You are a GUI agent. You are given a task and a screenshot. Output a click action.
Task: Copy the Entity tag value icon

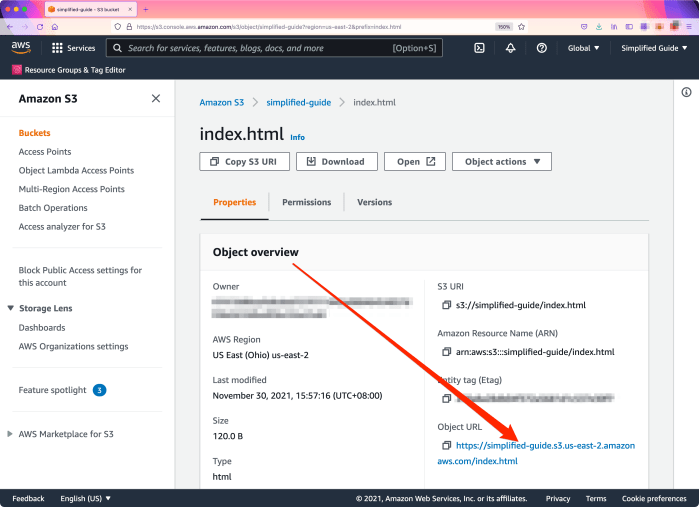[x=446, y=398]
